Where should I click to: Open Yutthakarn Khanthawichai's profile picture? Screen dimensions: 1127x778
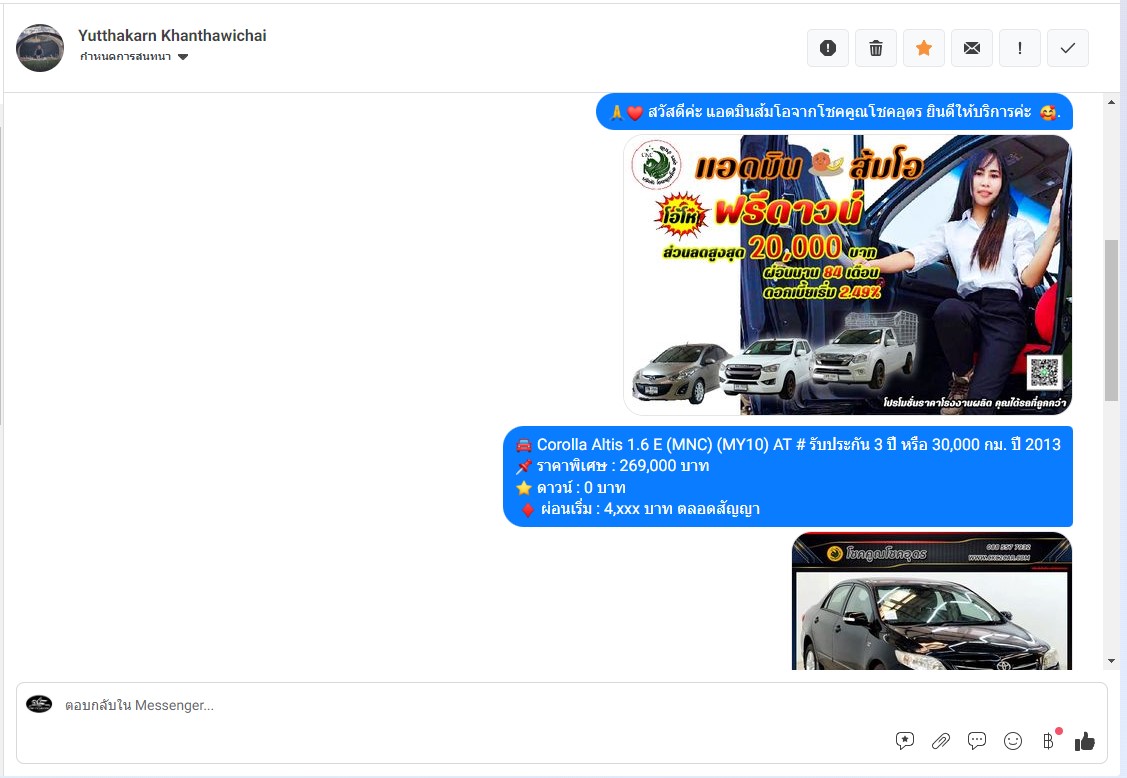click(40, 47)
